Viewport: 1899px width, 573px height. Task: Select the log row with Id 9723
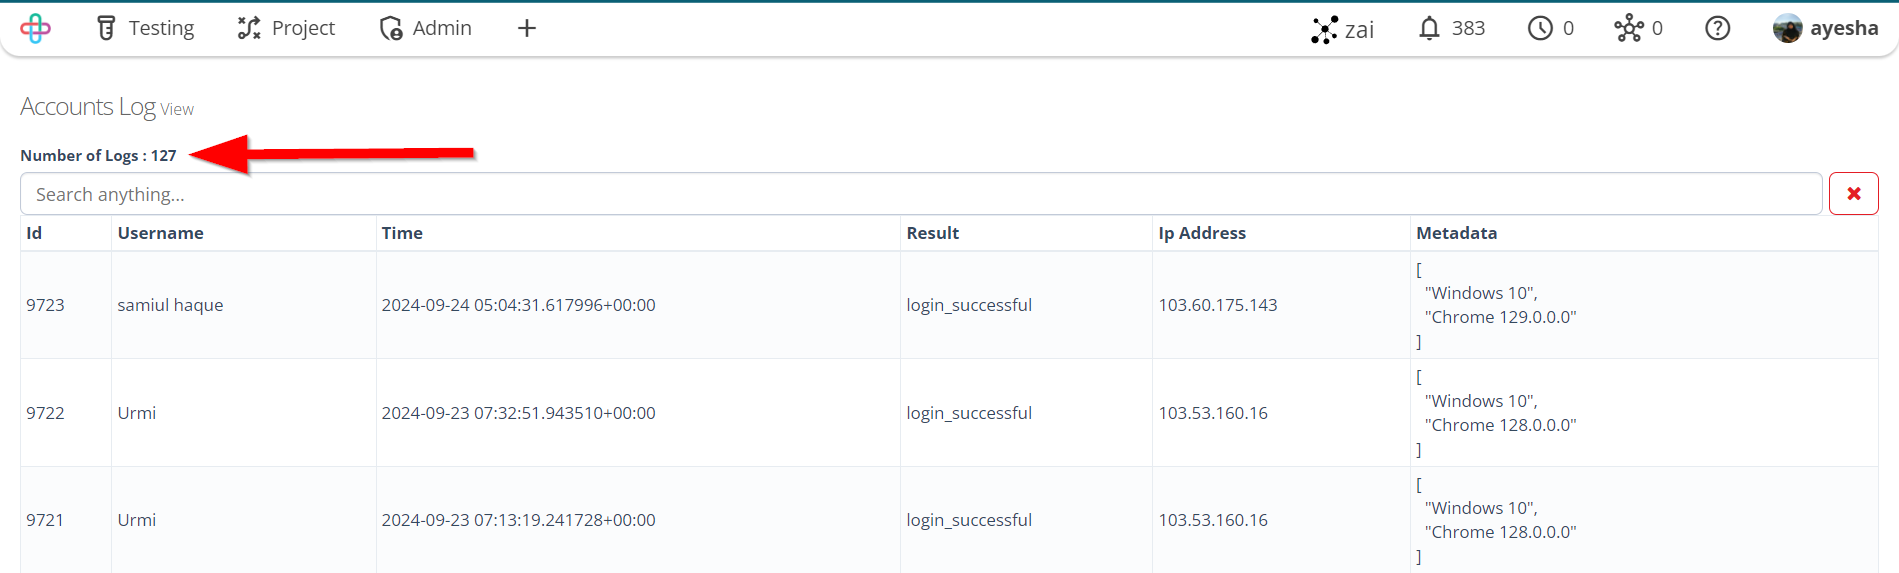949,305
